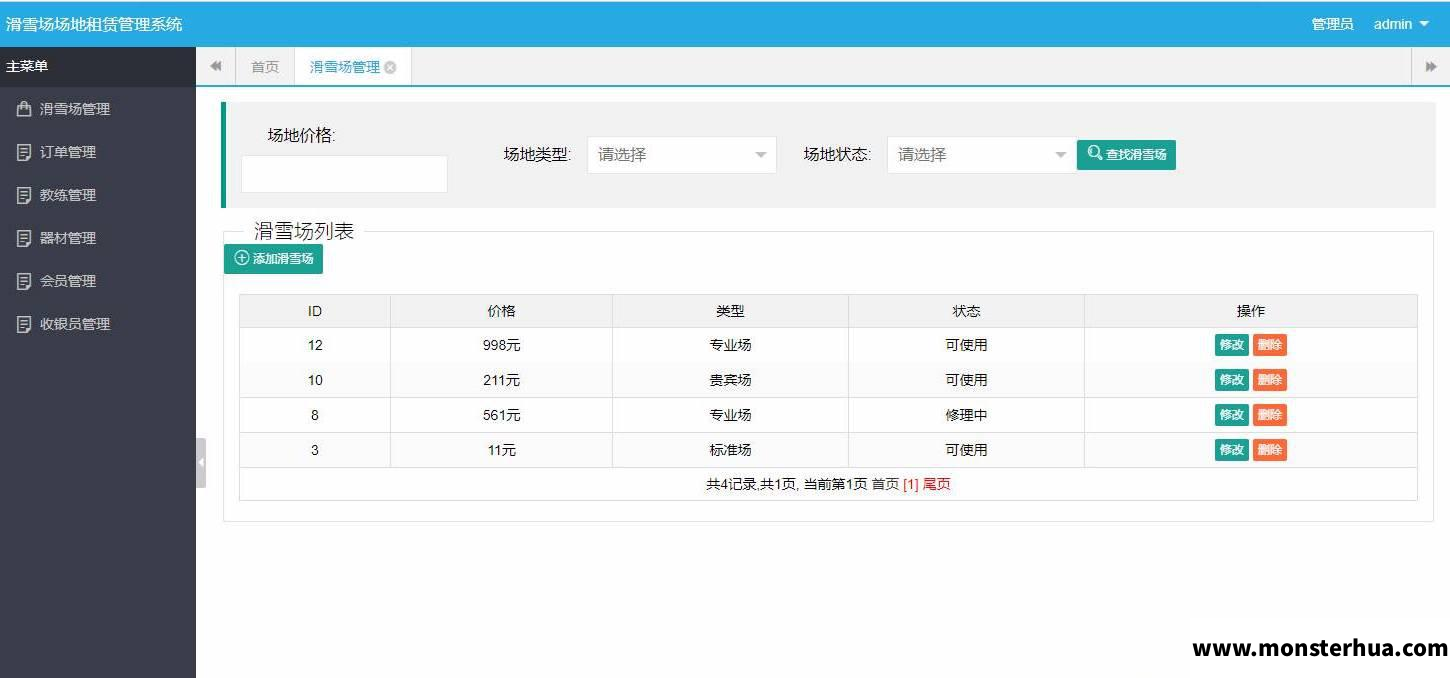
Task: Click the 滑雪场场地租赁管理系统 title
Action: pos(94,24)
